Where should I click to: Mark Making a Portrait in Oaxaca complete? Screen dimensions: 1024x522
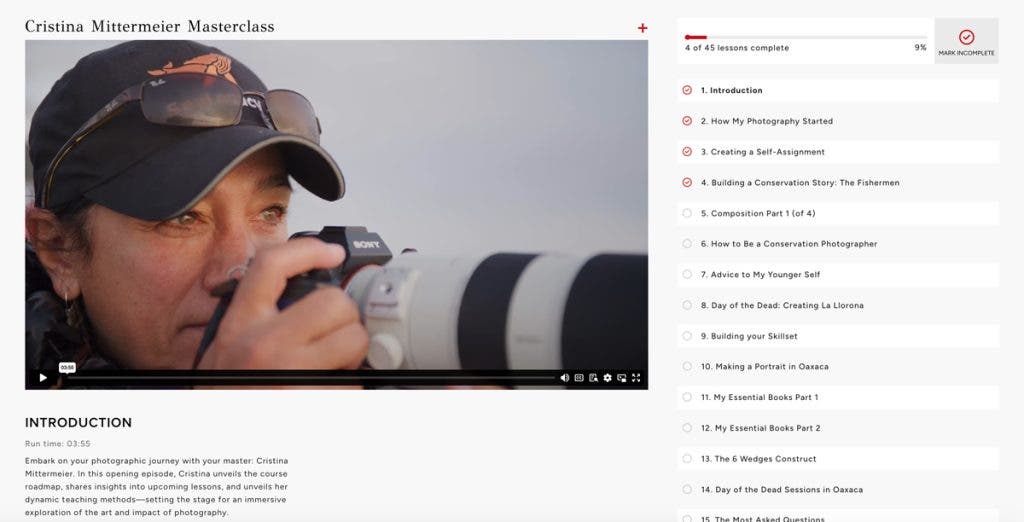click(x=687, y=367)
